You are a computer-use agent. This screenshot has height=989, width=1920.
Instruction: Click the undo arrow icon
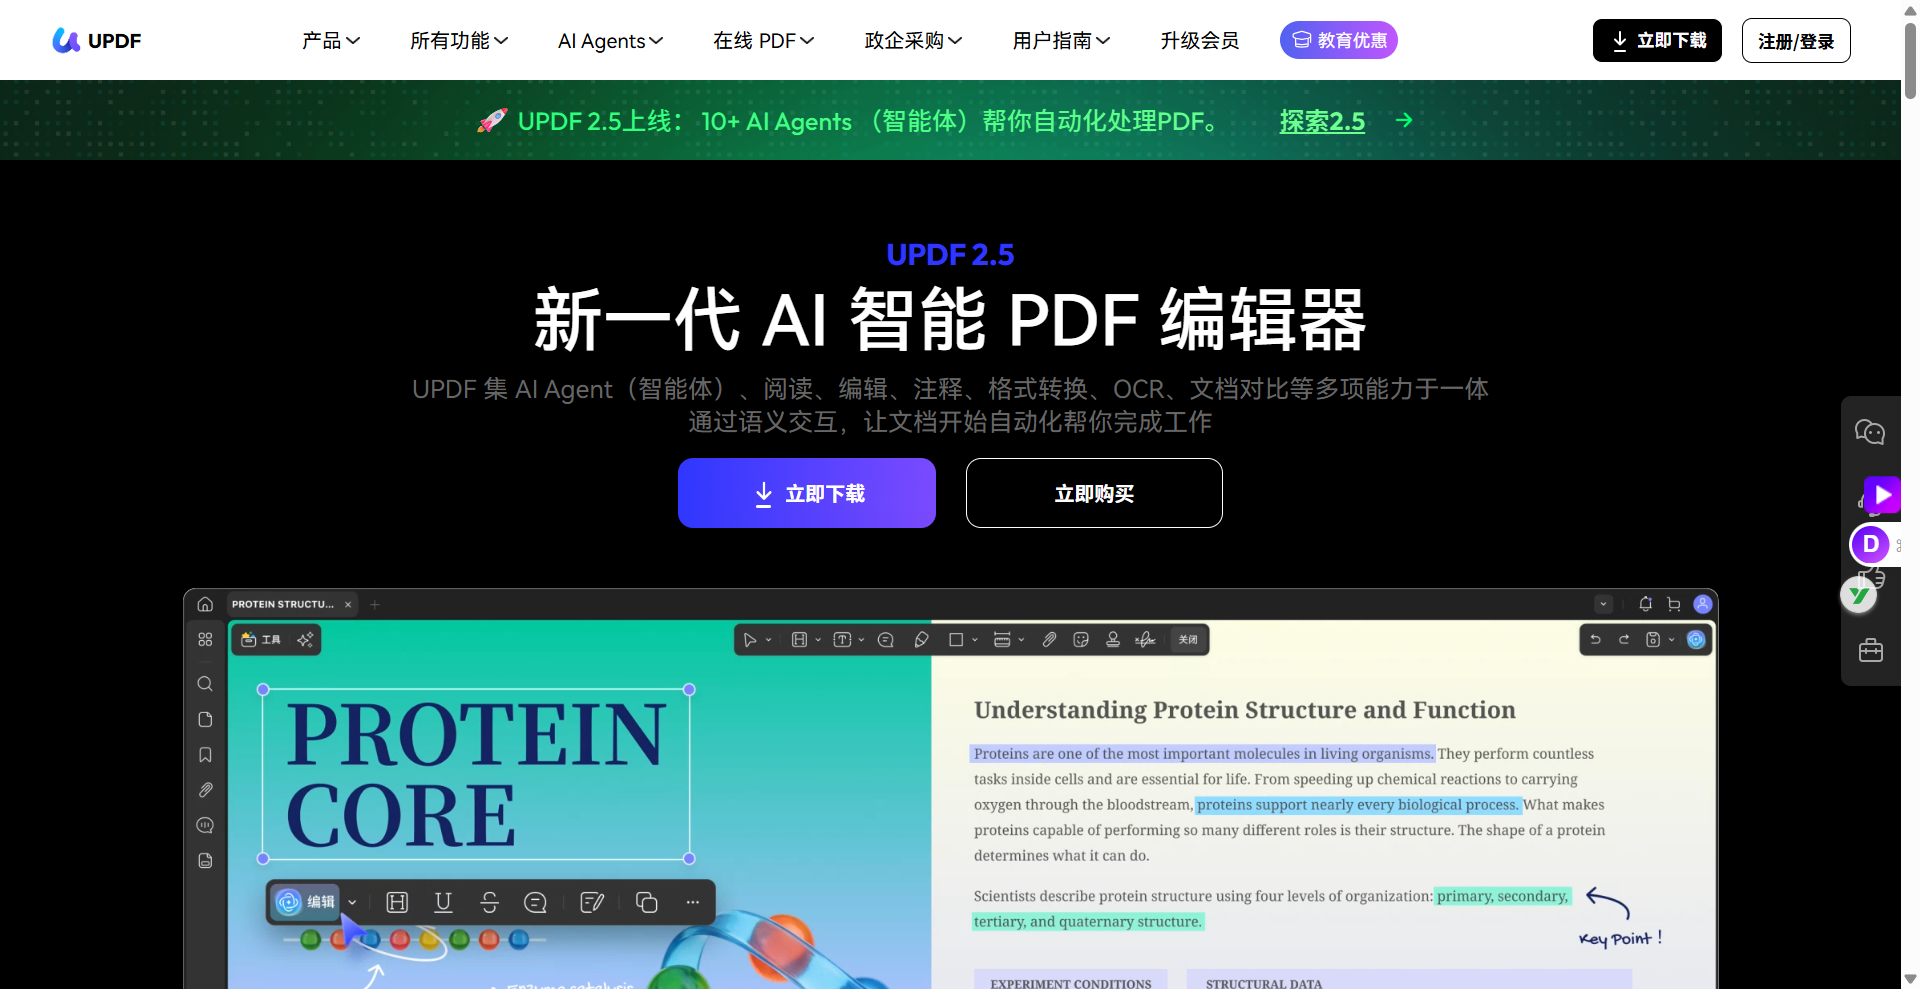(x=1595, y=639)
